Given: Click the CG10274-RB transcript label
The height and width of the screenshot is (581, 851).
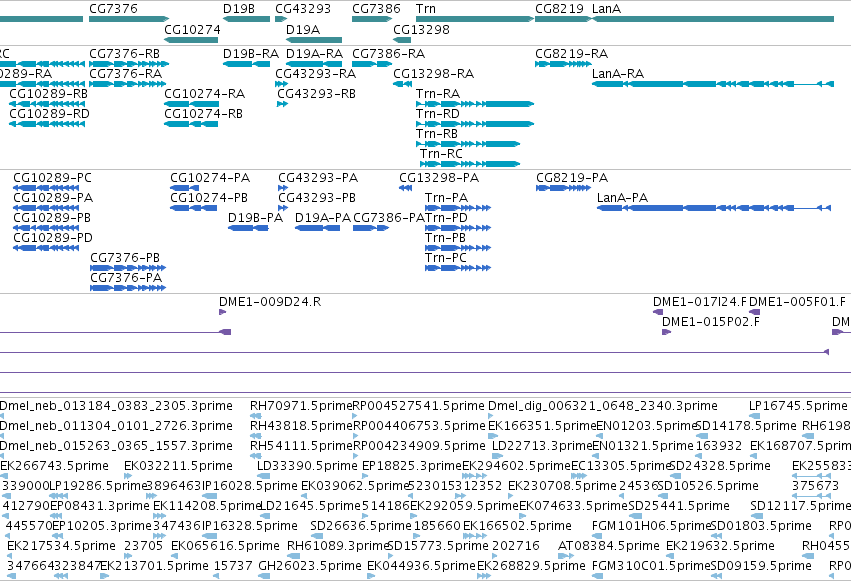Looking at the screenshot, I should 204,114.
